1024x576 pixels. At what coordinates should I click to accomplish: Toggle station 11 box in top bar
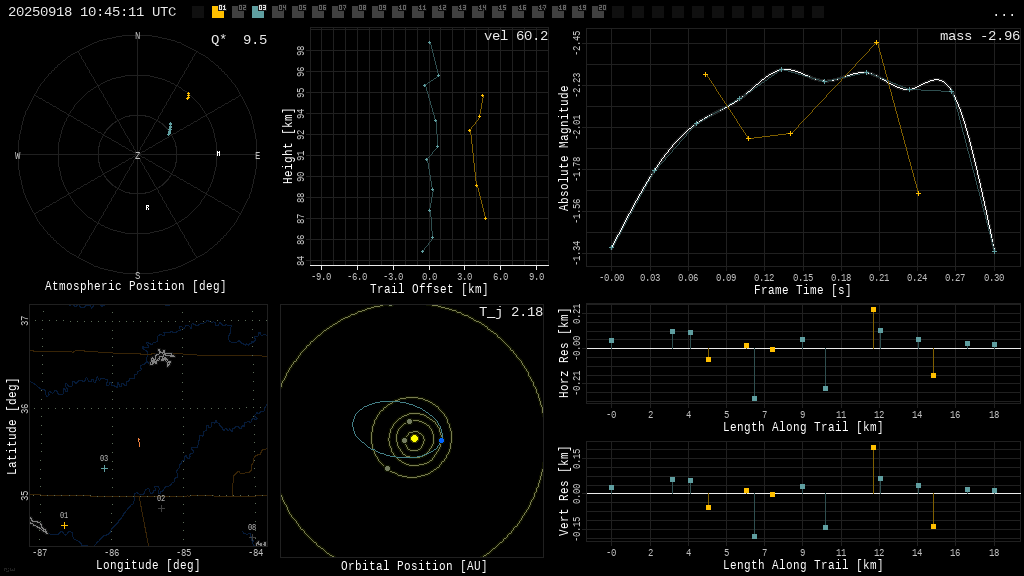click(x=418, y=12)
